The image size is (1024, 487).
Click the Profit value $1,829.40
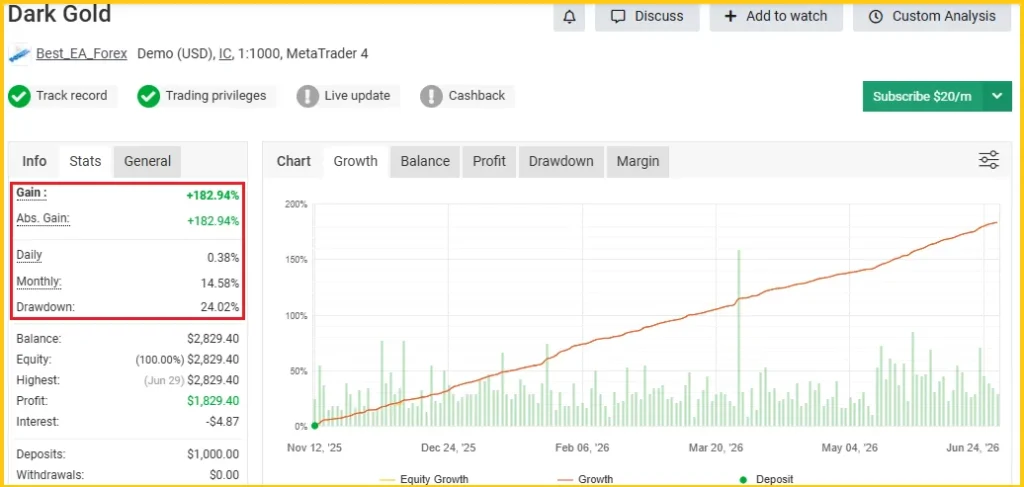(213, 401)
